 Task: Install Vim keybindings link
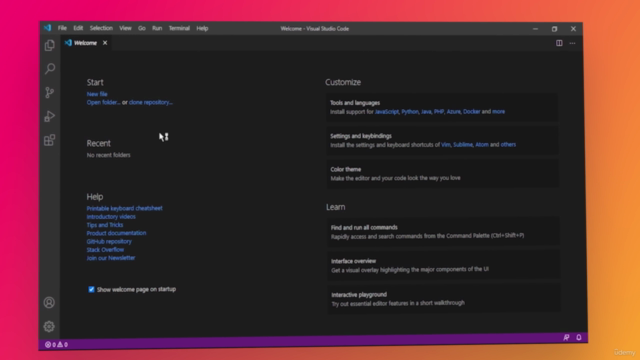coord(446,144)
